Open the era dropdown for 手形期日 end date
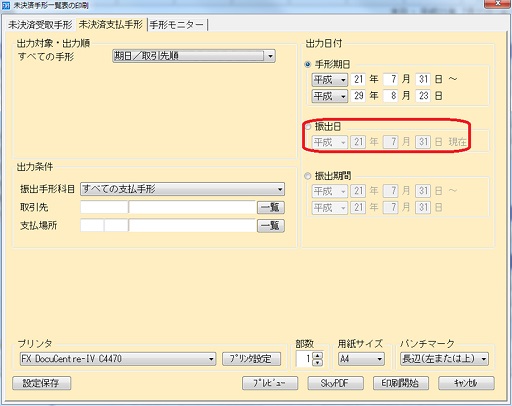Image resolution: width=512 pixels, height=406 pixels. point(330,96)
